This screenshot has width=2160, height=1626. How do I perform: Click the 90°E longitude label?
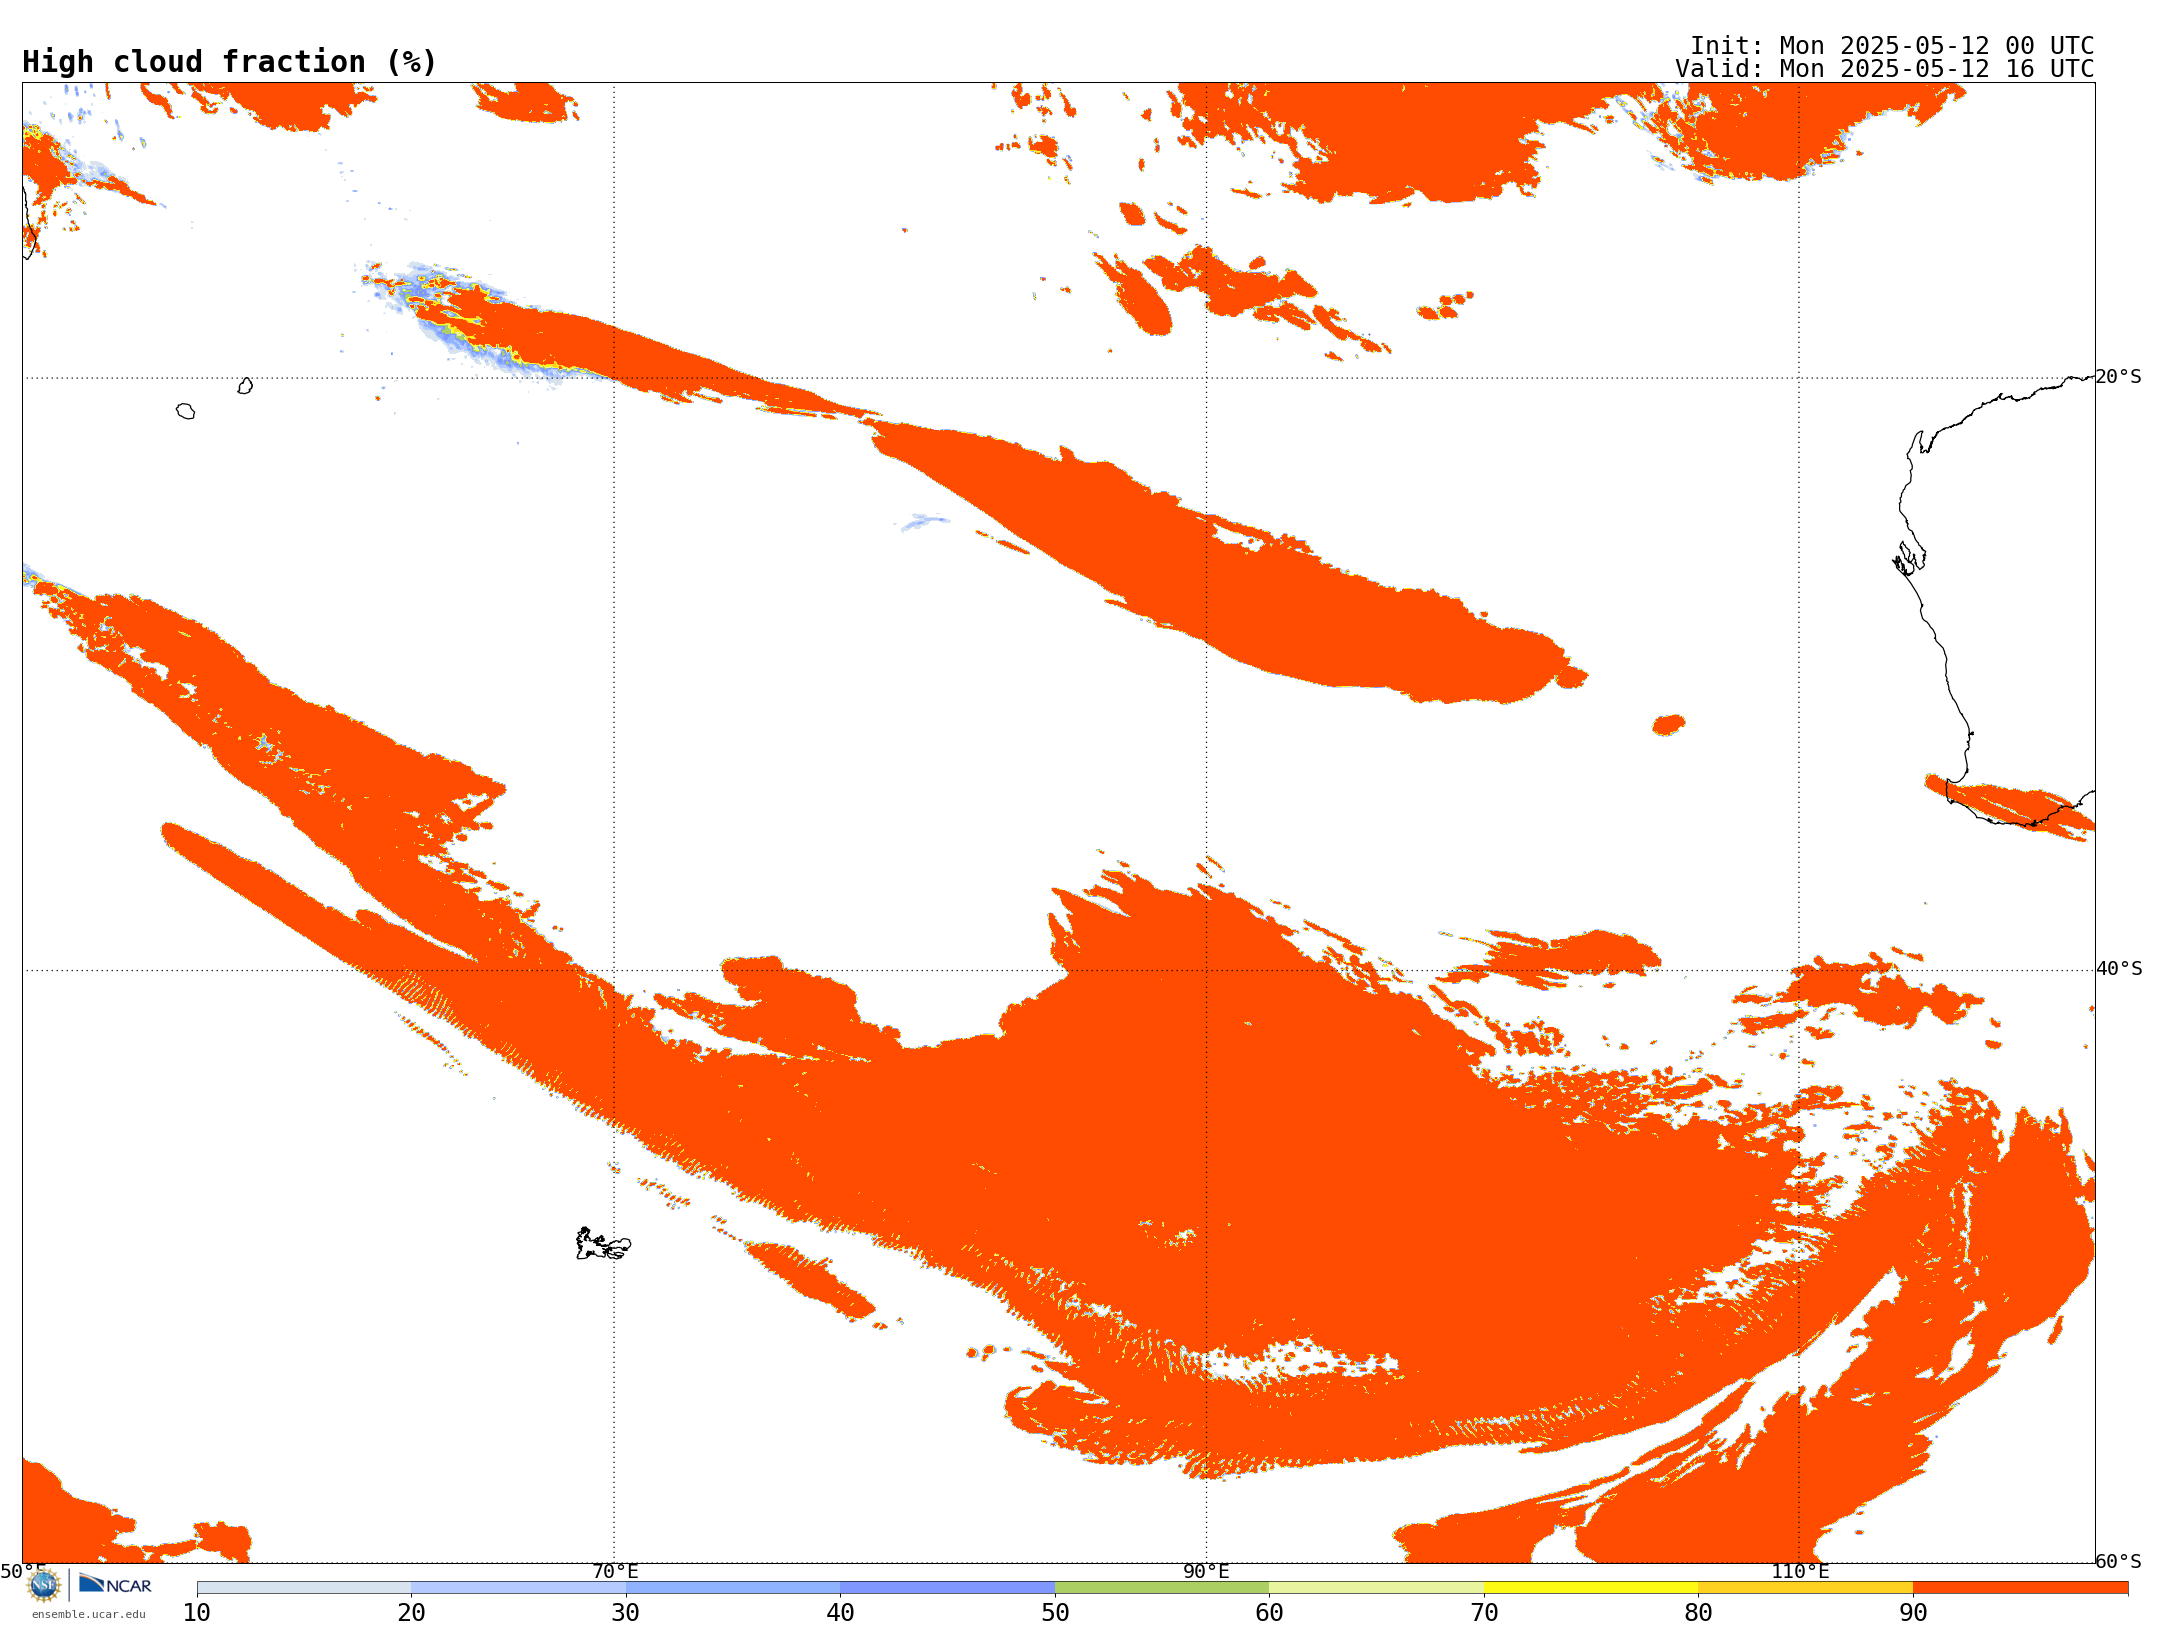pos(1206,1572)
